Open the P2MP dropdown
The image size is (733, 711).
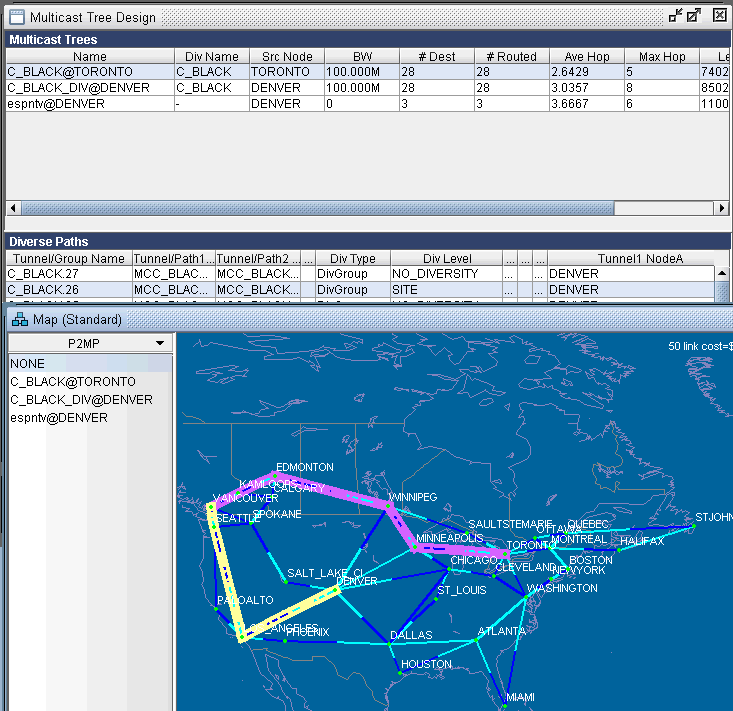click(90, 343)
